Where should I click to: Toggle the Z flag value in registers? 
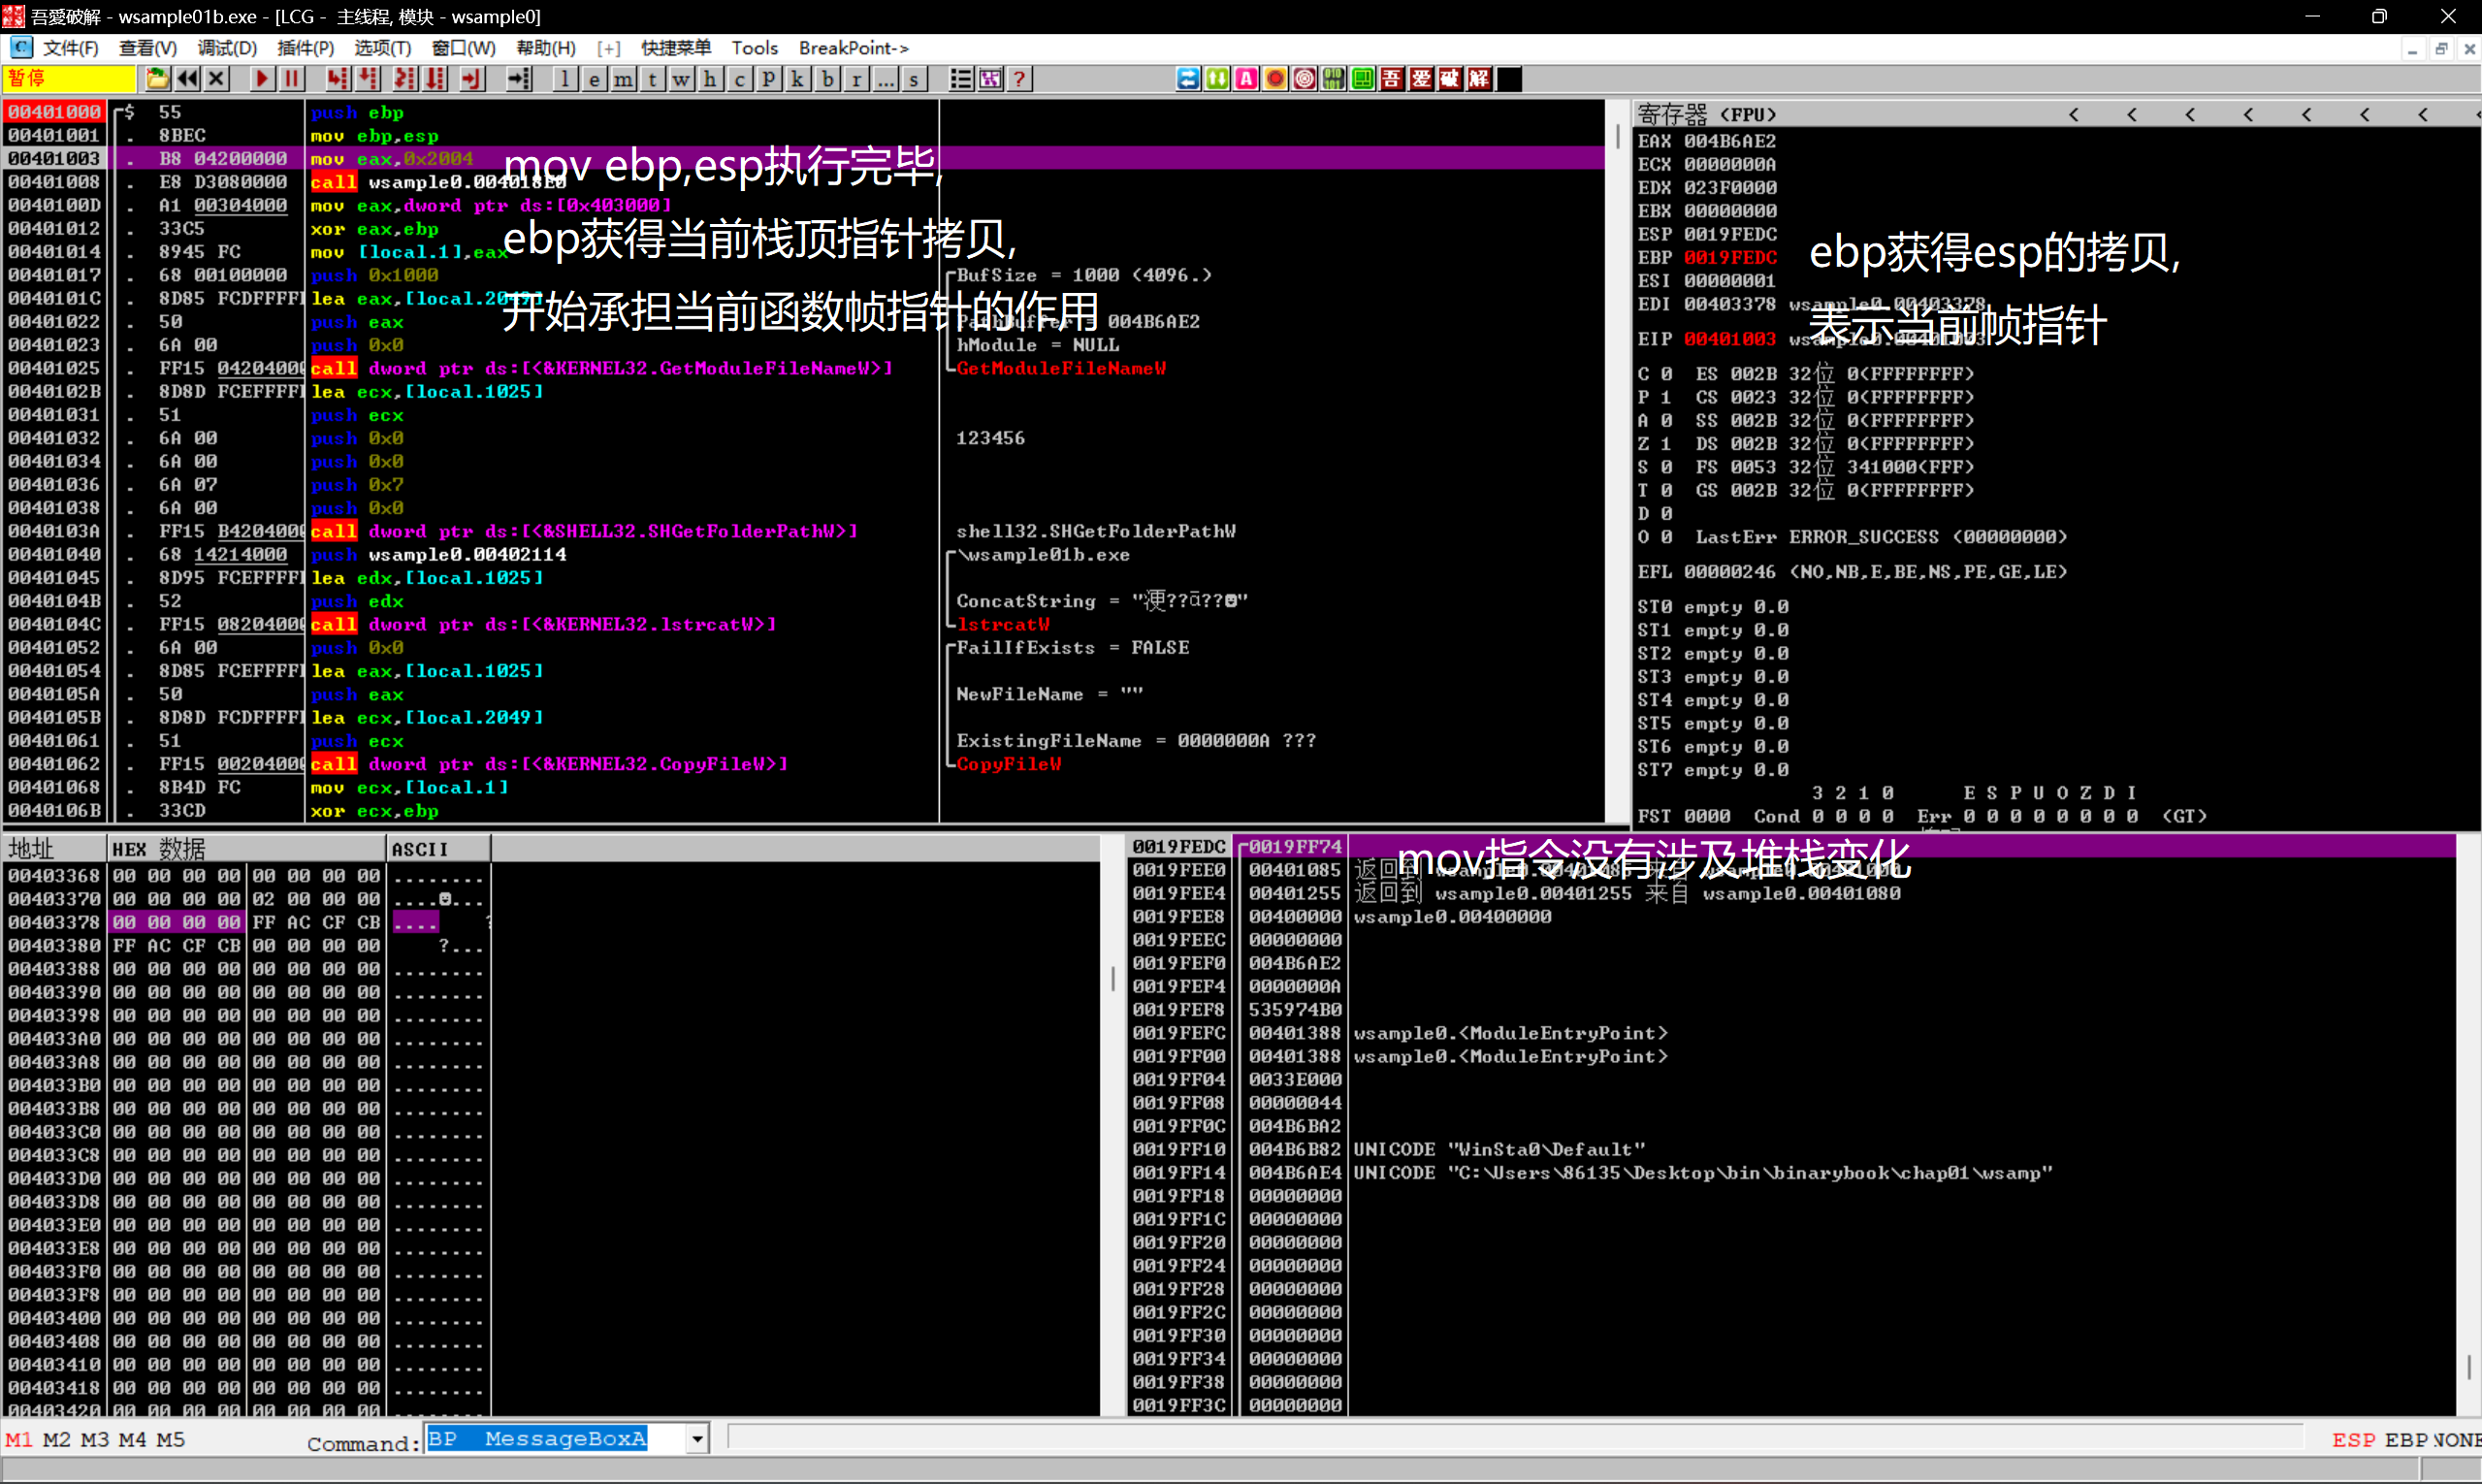coord(1666,443)
